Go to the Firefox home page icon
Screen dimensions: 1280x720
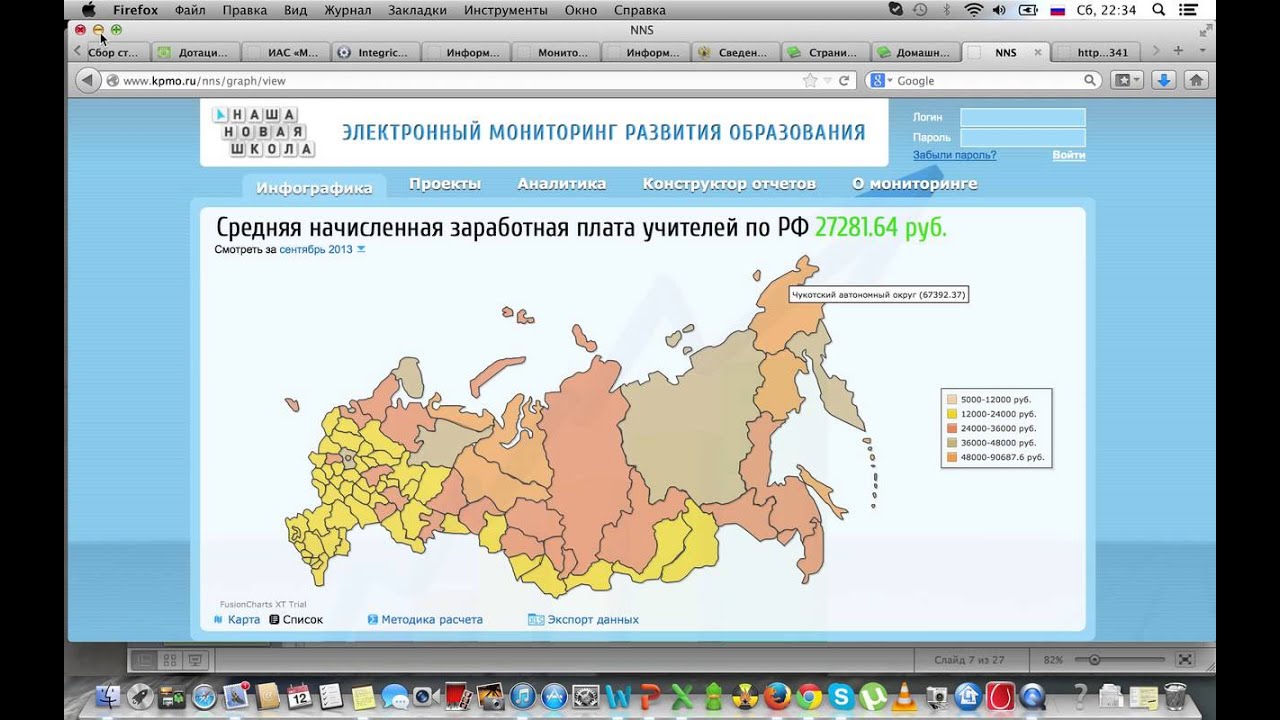[1196, 80]
